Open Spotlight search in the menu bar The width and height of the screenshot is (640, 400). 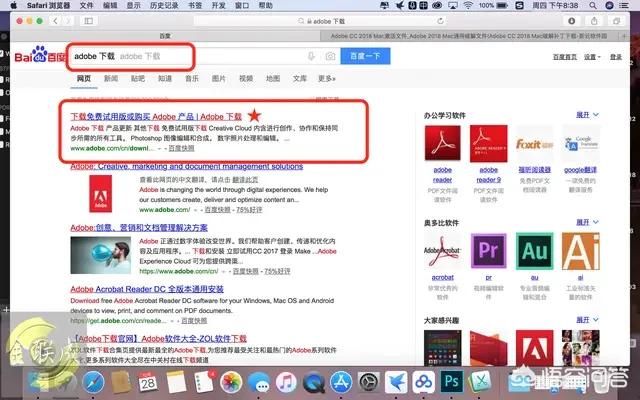point(593,5)
